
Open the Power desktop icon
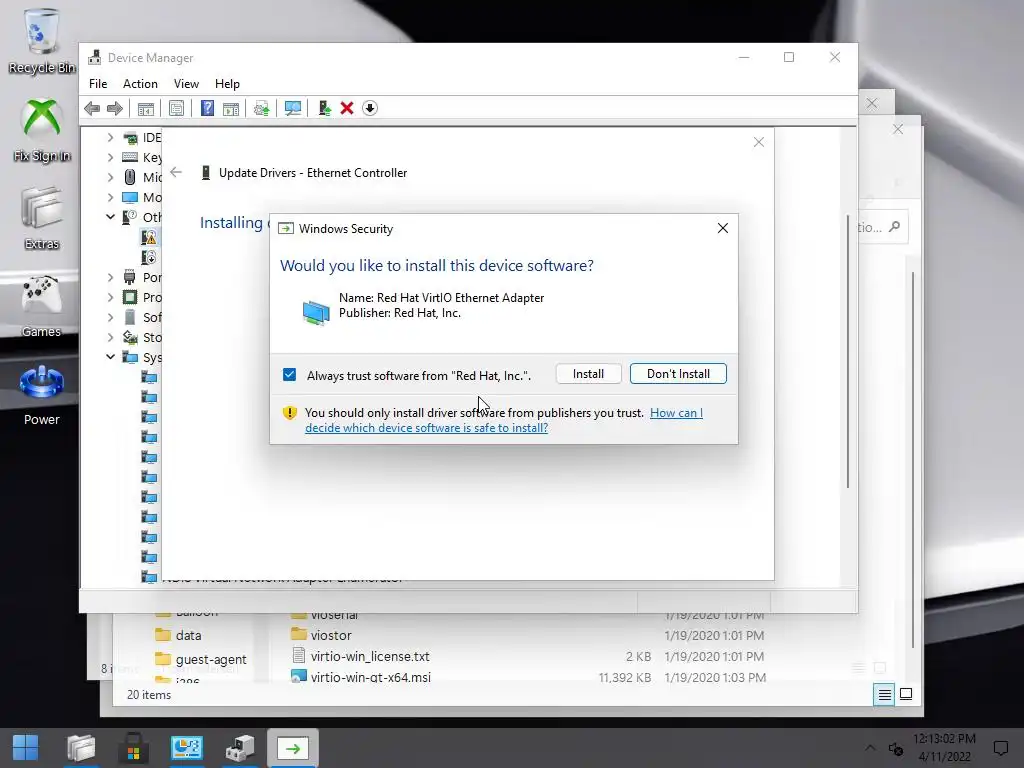(x=42, y=394)
